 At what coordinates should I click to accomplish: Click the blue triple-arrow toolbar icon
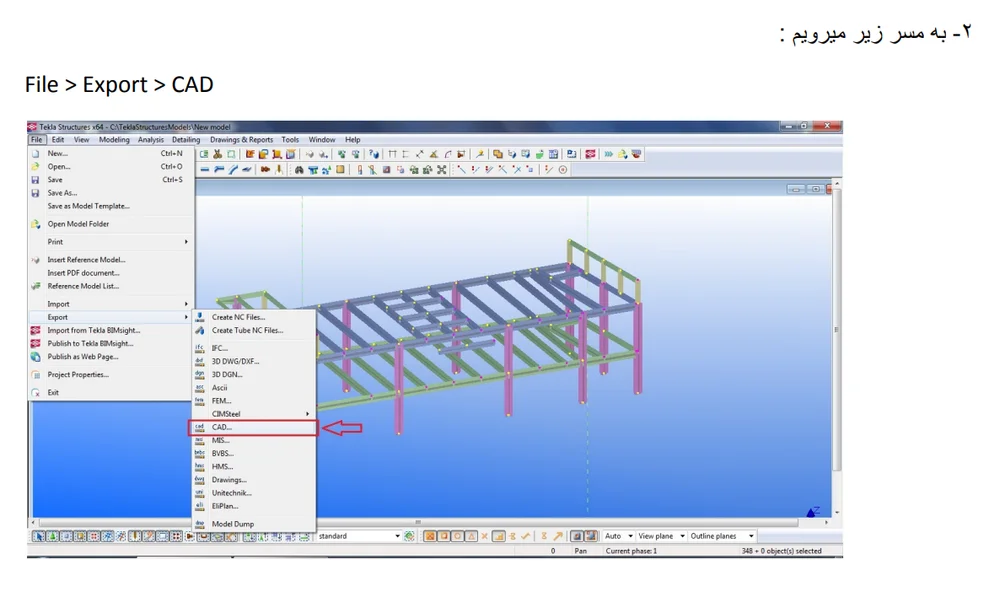608,154
